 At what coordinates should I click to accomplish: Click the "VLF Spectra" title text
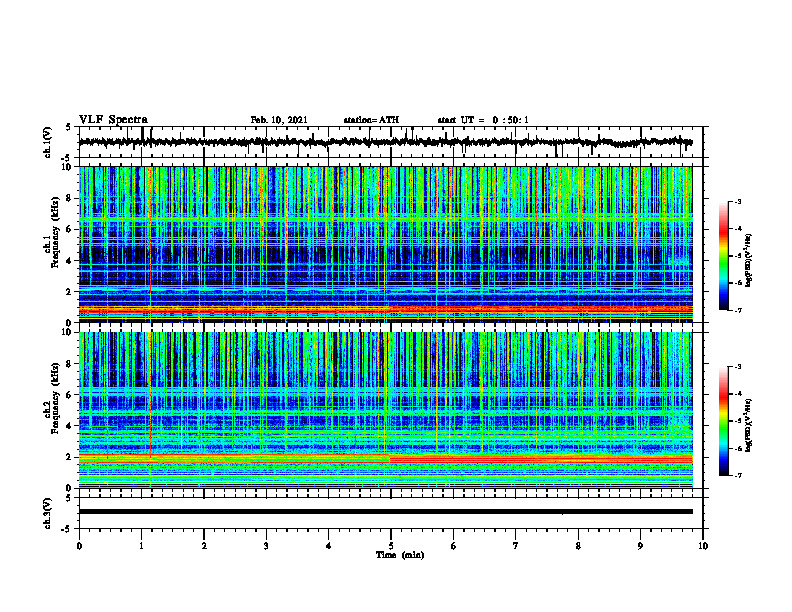(x=113, y=120)
